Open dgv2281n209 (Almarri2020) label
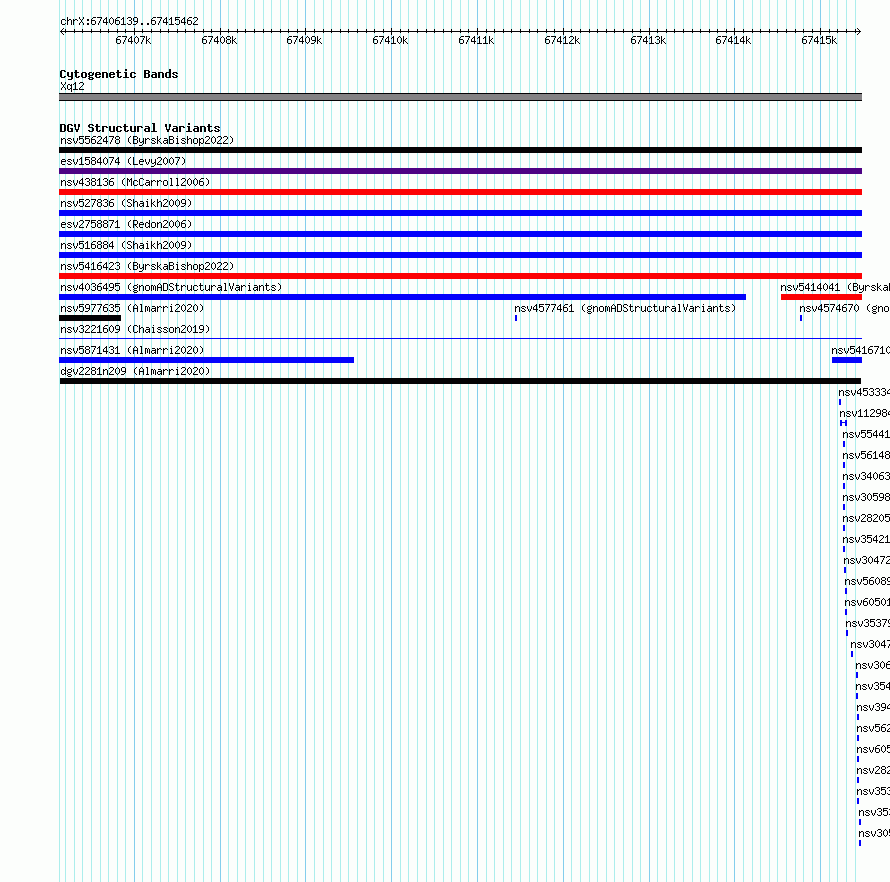 [135, 371]
